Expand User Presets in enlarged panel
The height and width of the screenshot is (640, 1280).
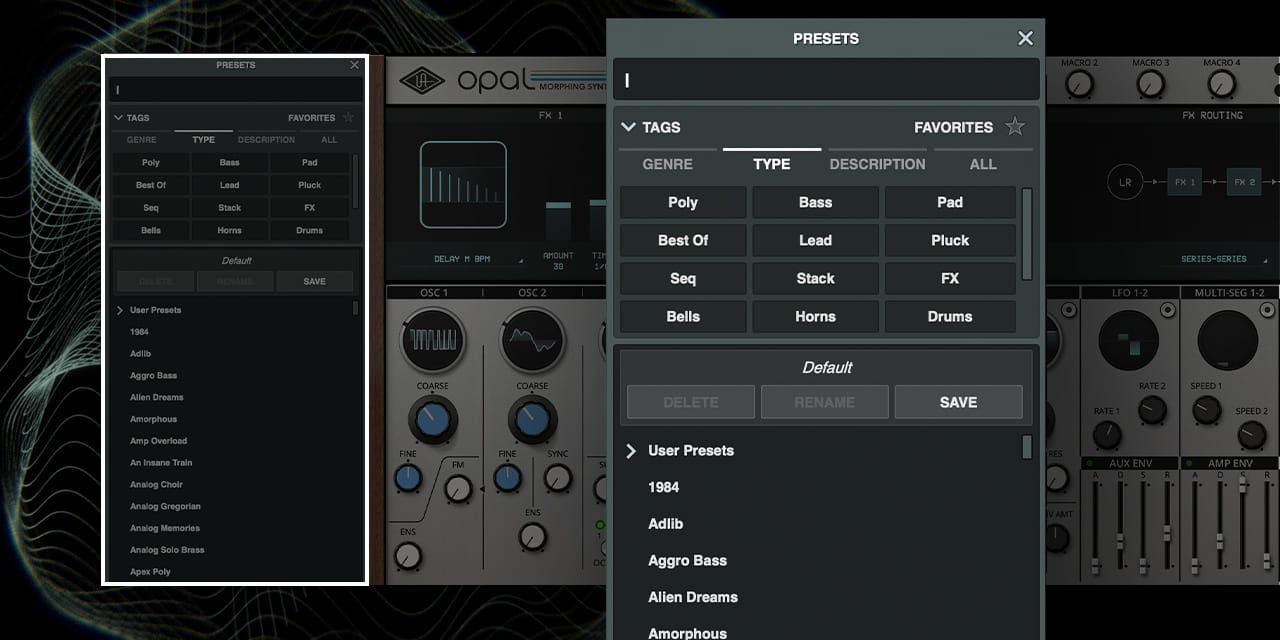(x=631, y=451)
